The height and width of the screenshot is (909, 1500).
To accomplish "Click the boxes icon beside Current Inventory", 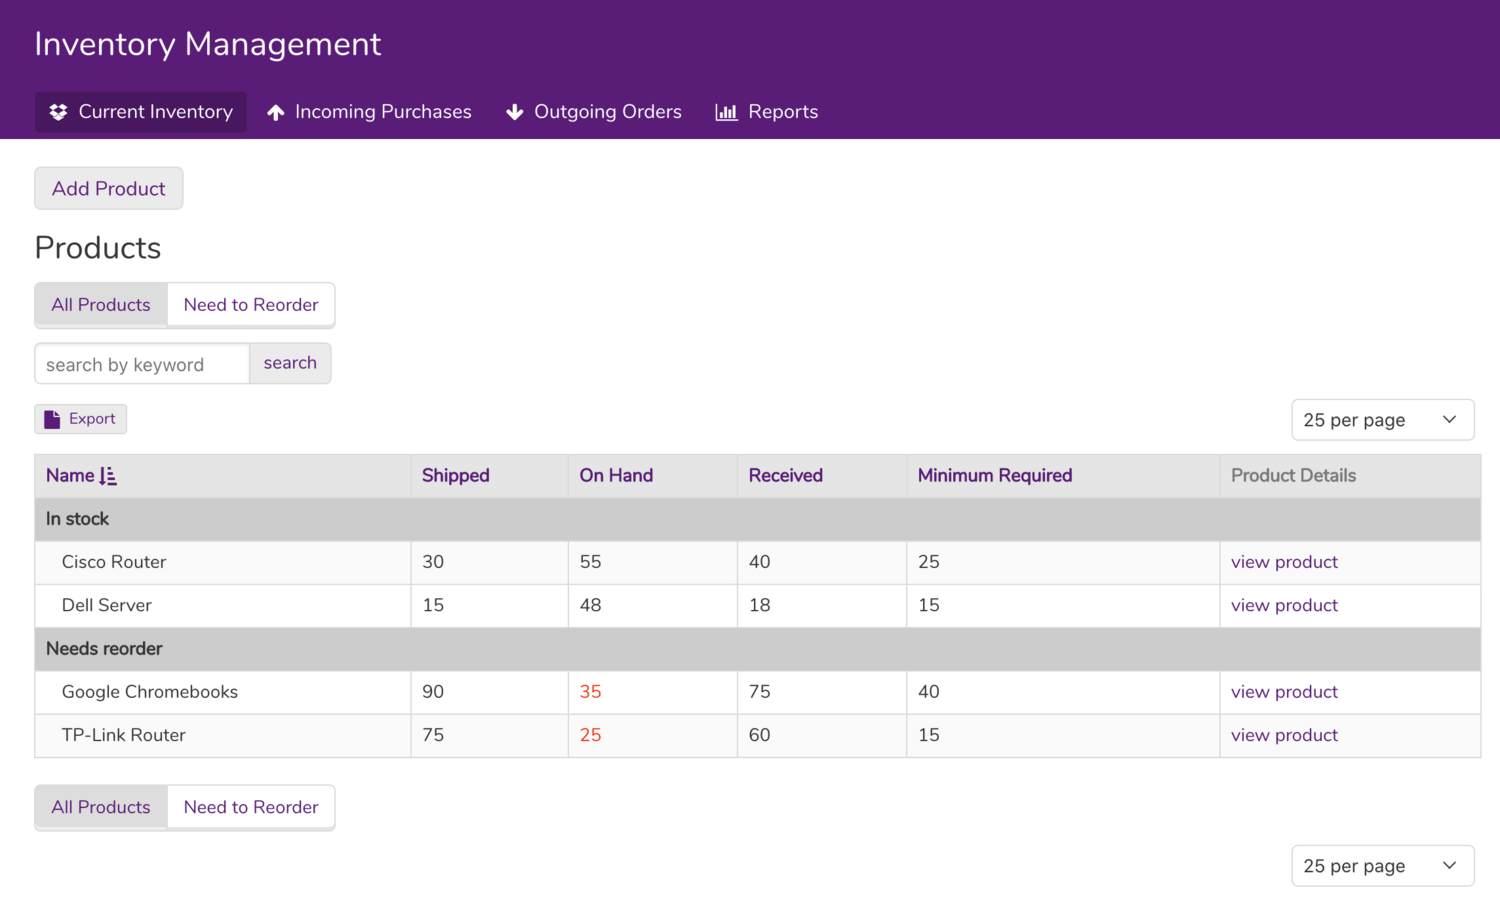I will 58,112.
